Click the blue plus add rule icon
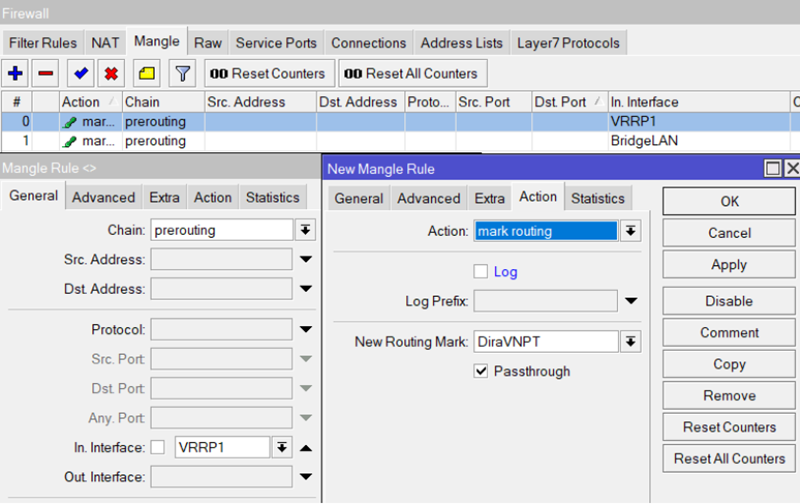This screenshot has width=800, height=504. 16,73
